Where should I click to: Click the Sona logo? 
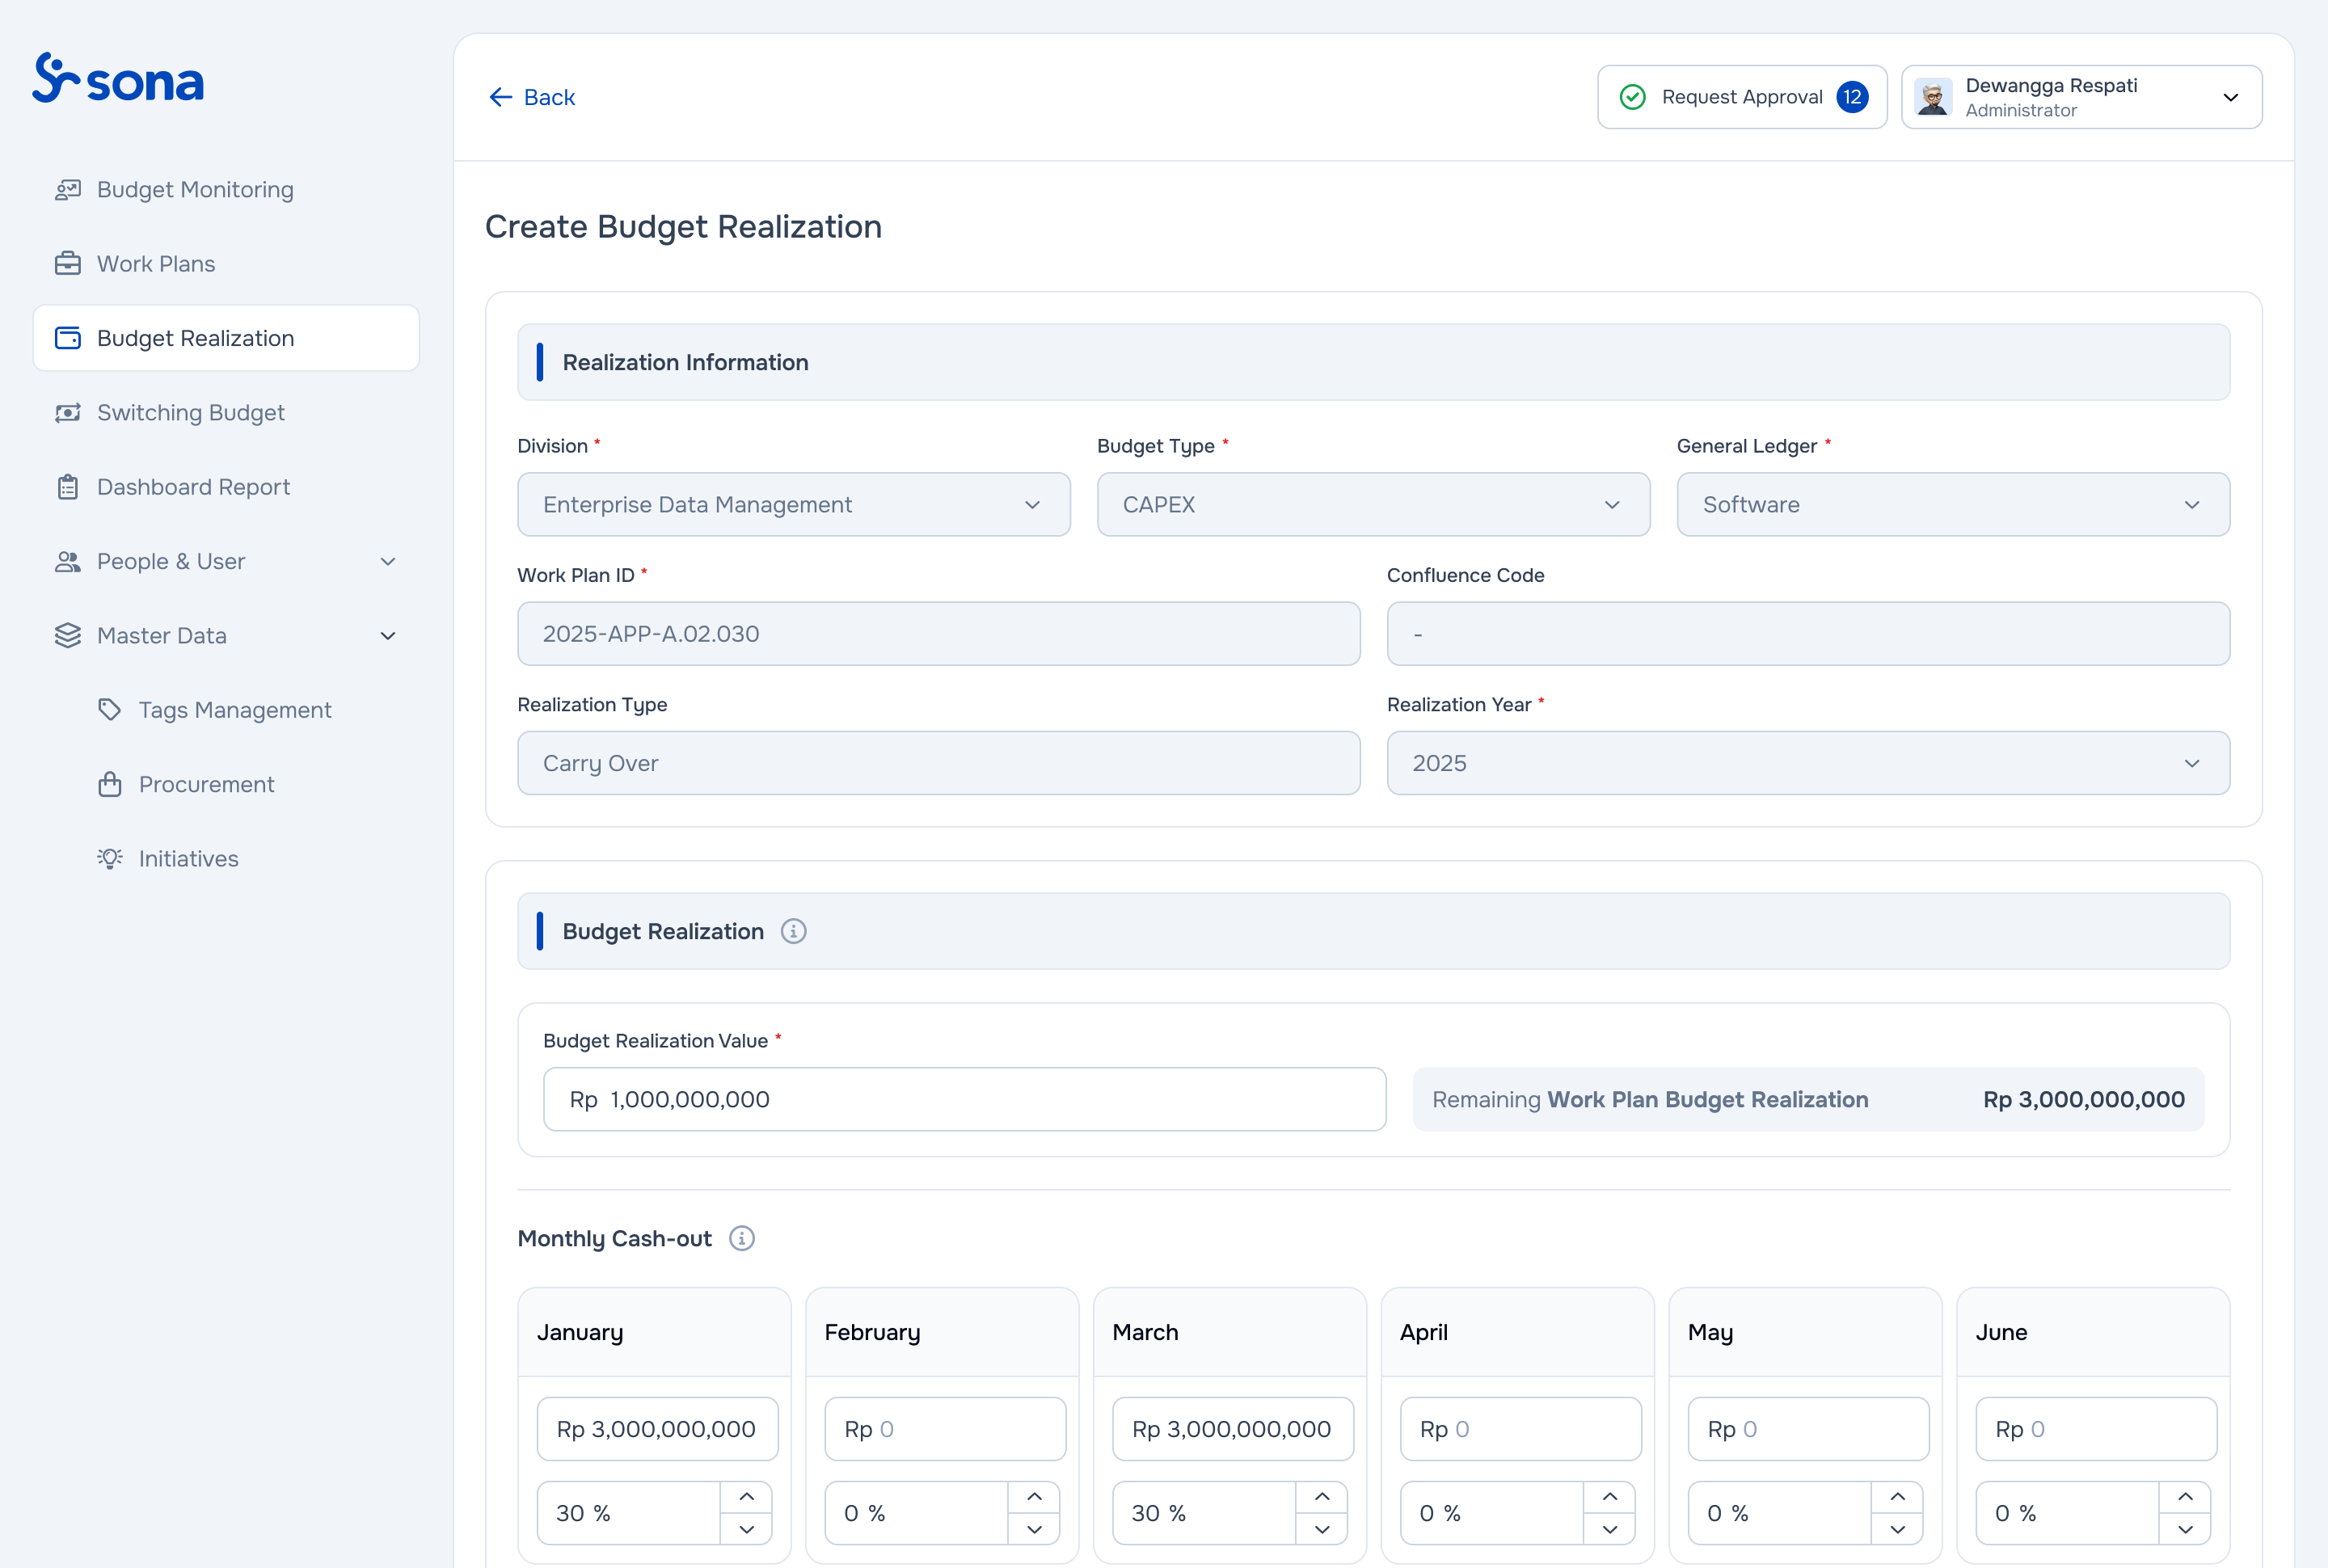pyautogui.click(x=118, y=79)
